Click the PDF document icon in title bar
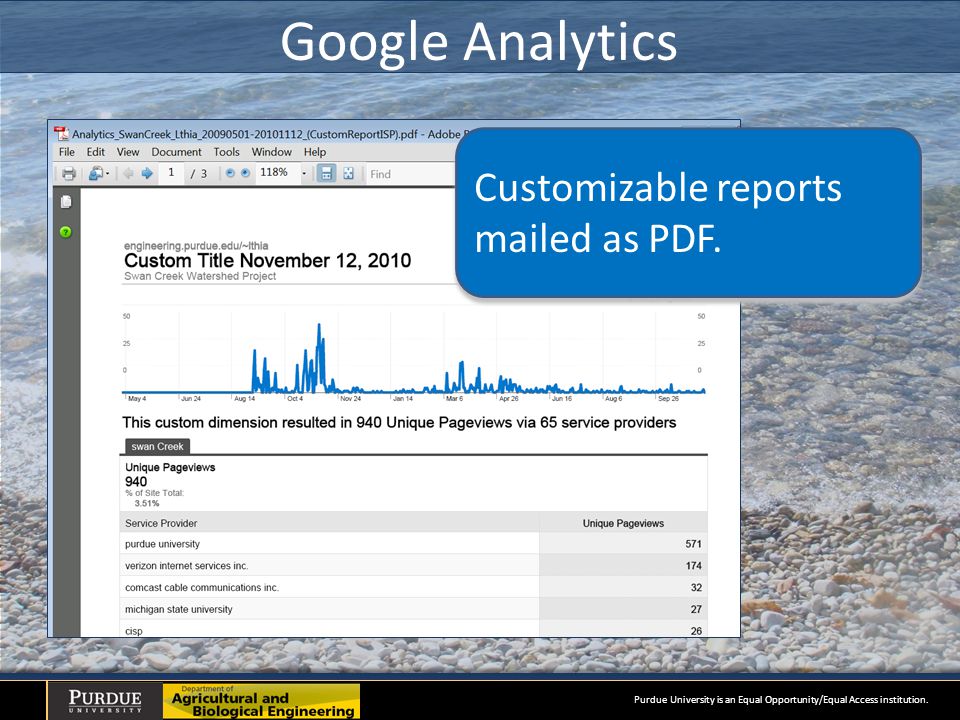This screenshot has height=720, width=960. tap(61, 133)
